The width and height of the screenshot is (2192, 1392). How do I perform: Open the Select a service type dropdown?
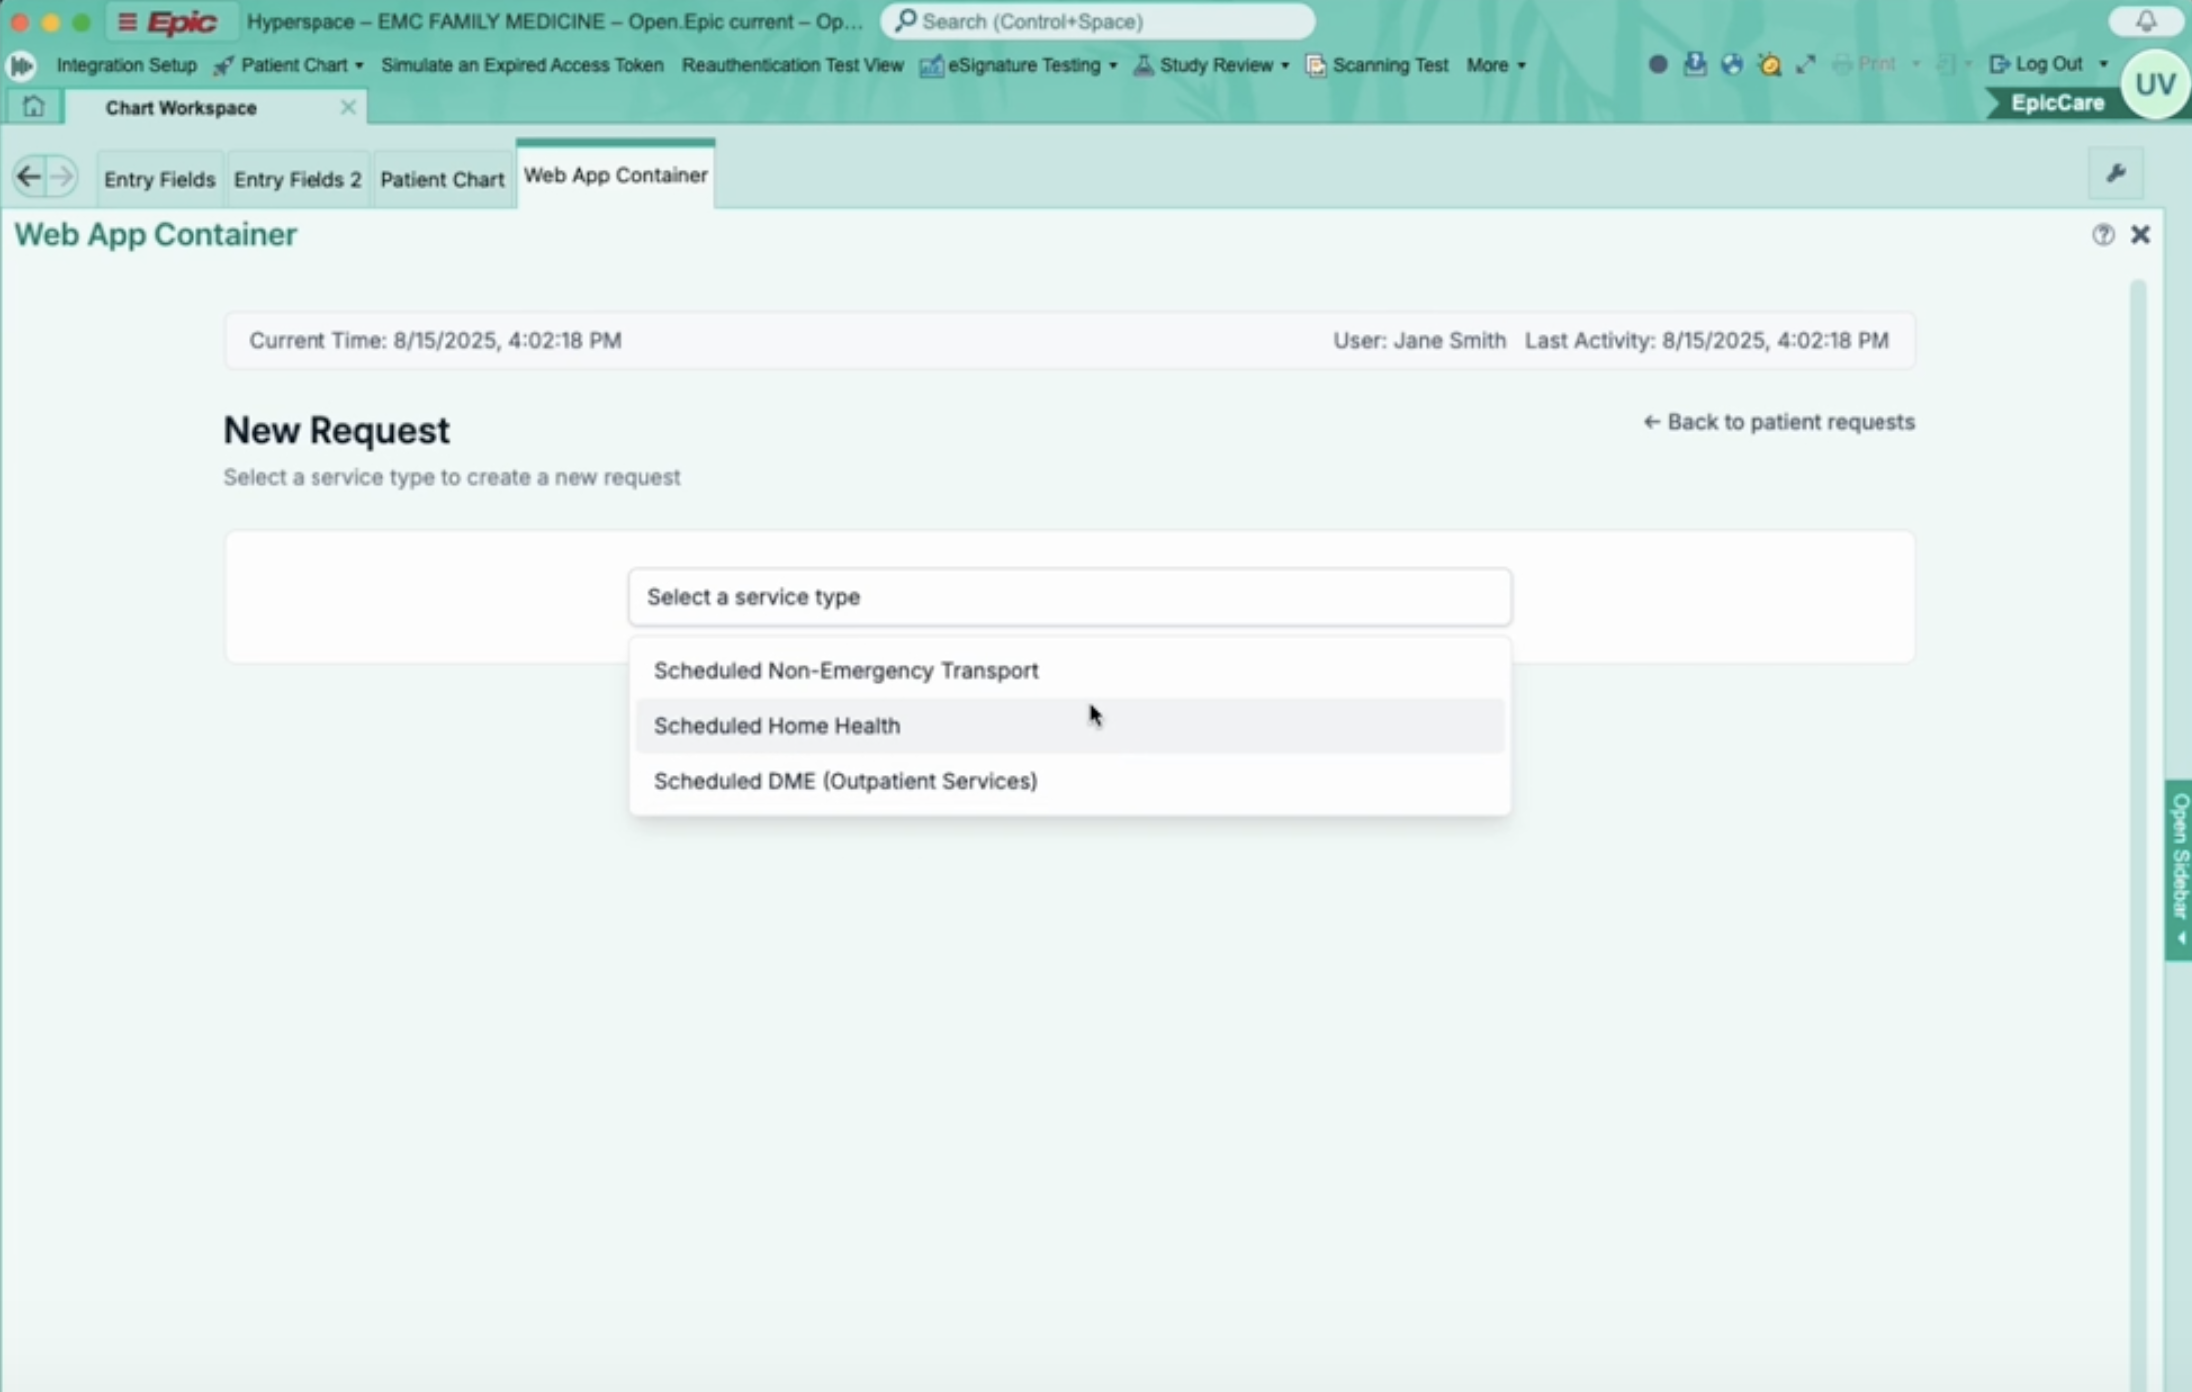coord(1068,596)
